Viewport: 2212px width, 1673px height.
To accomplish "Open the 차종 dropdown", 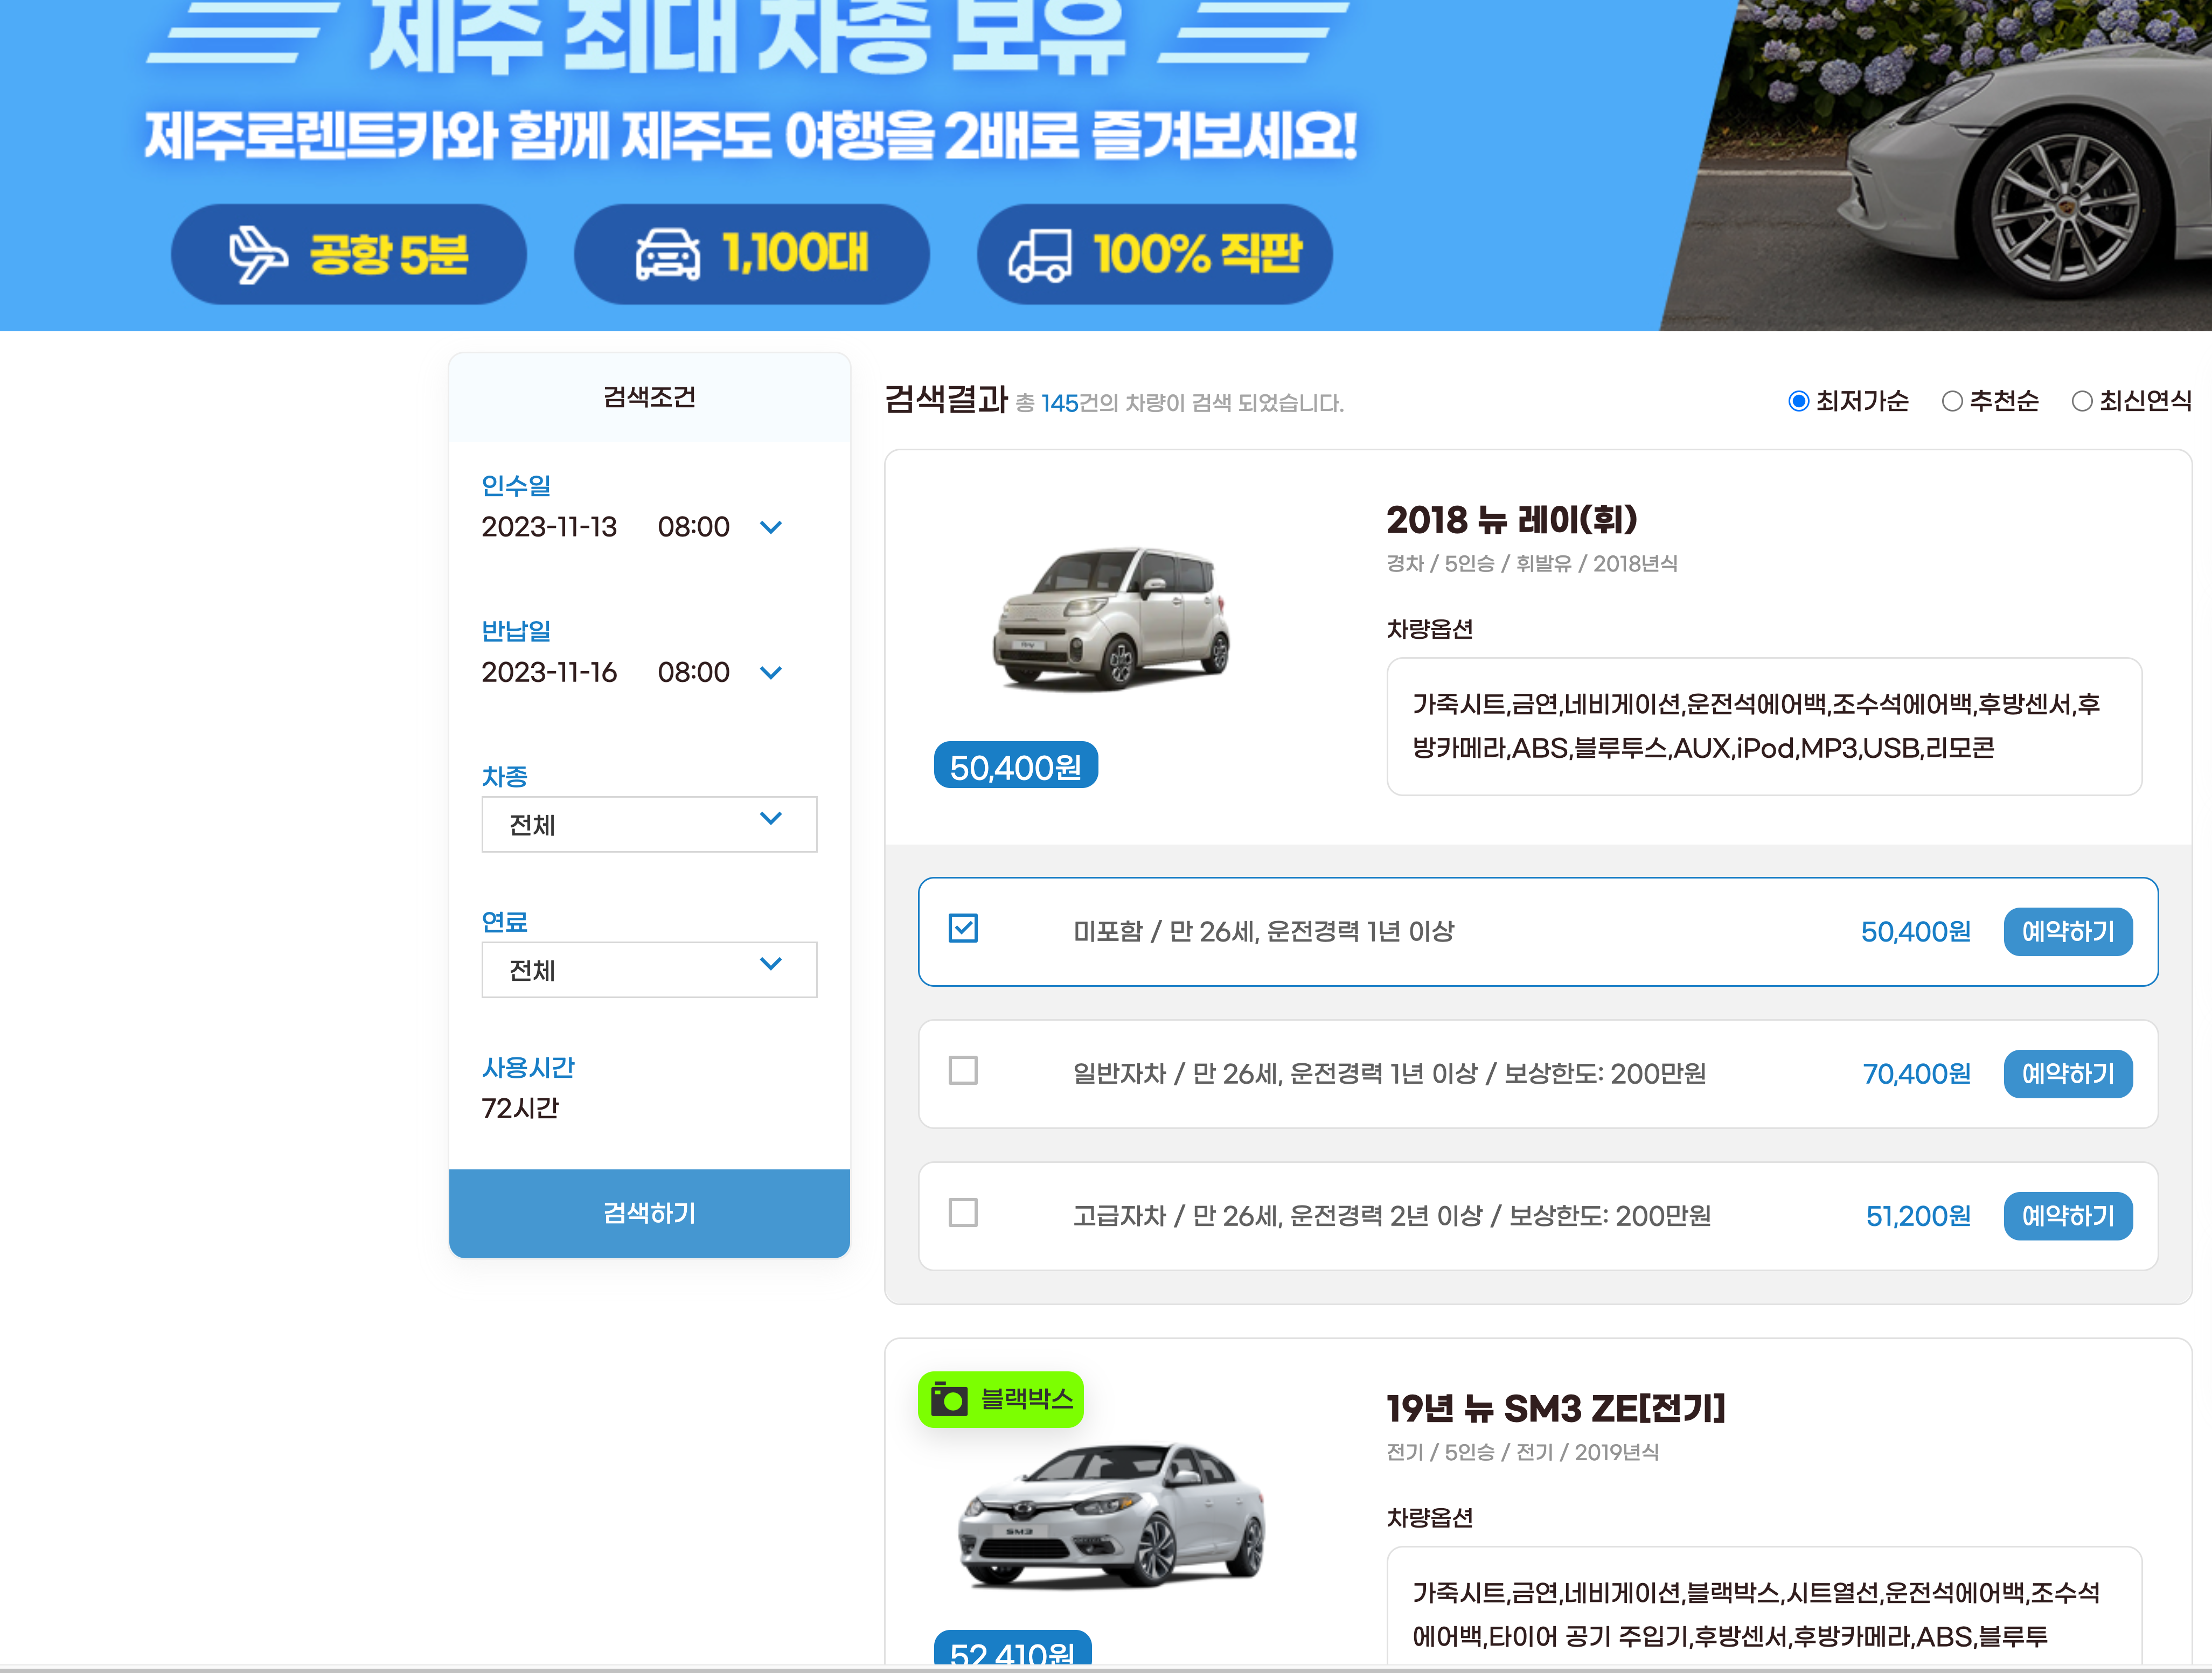I will point(649,824).
